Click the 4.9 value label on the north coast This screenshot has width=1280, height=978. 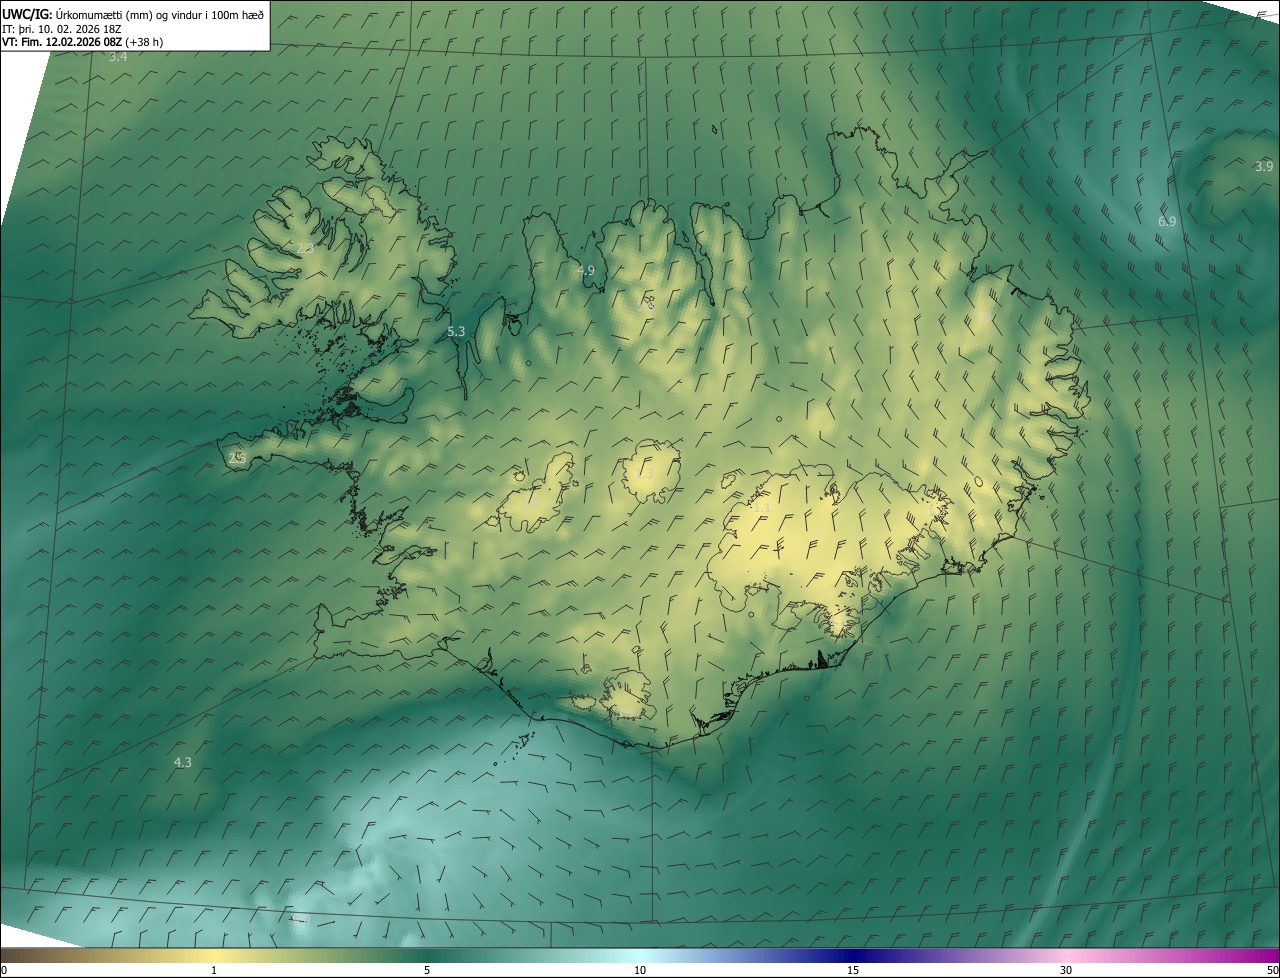coord(586,270)
